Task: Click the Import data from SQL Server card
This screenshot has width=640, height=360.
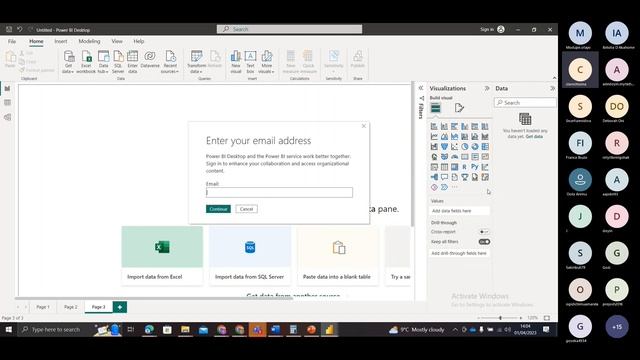Action: click(x=250, y=256)
